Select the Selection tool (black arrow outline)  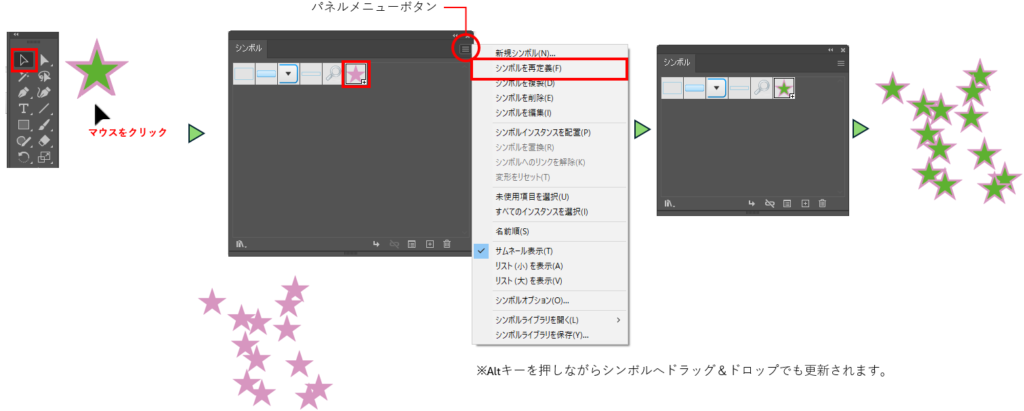coord(24,61)
